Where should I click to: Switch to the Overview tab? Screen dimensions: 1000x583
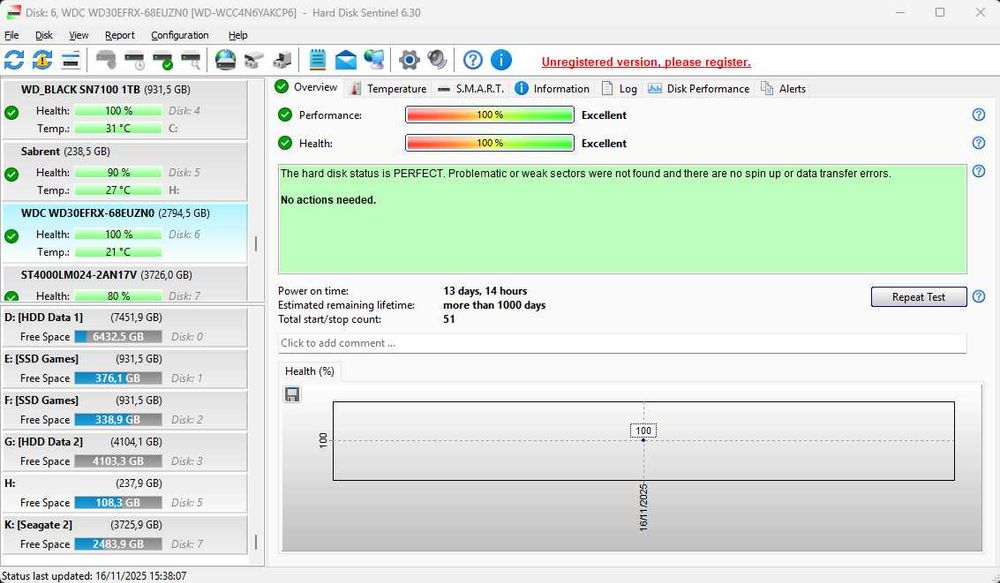(x=307, y=87)
